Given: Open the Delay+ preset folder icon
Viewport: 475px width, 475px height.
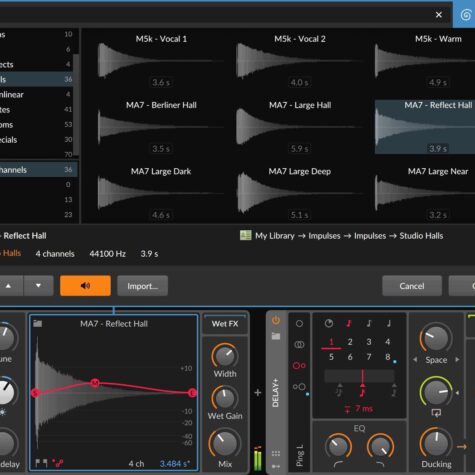Looking at the screenshot, I should [x=276, y=336].
